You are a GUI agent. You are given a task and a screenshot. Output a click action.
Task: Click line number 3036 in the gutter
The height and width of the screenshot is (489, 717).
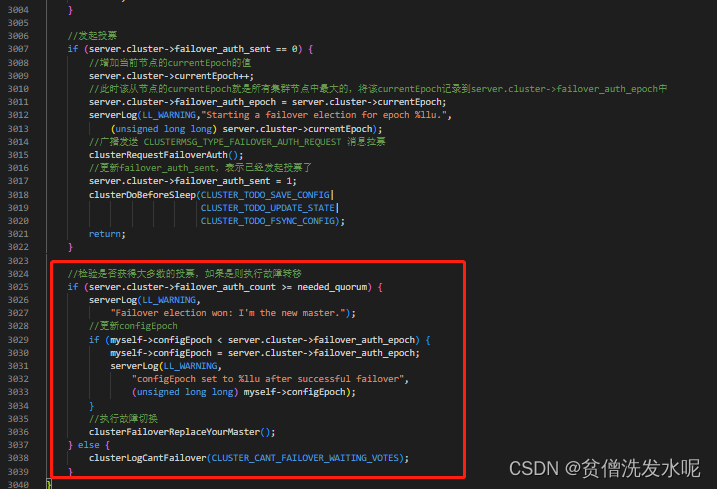[x=18, y=432]
